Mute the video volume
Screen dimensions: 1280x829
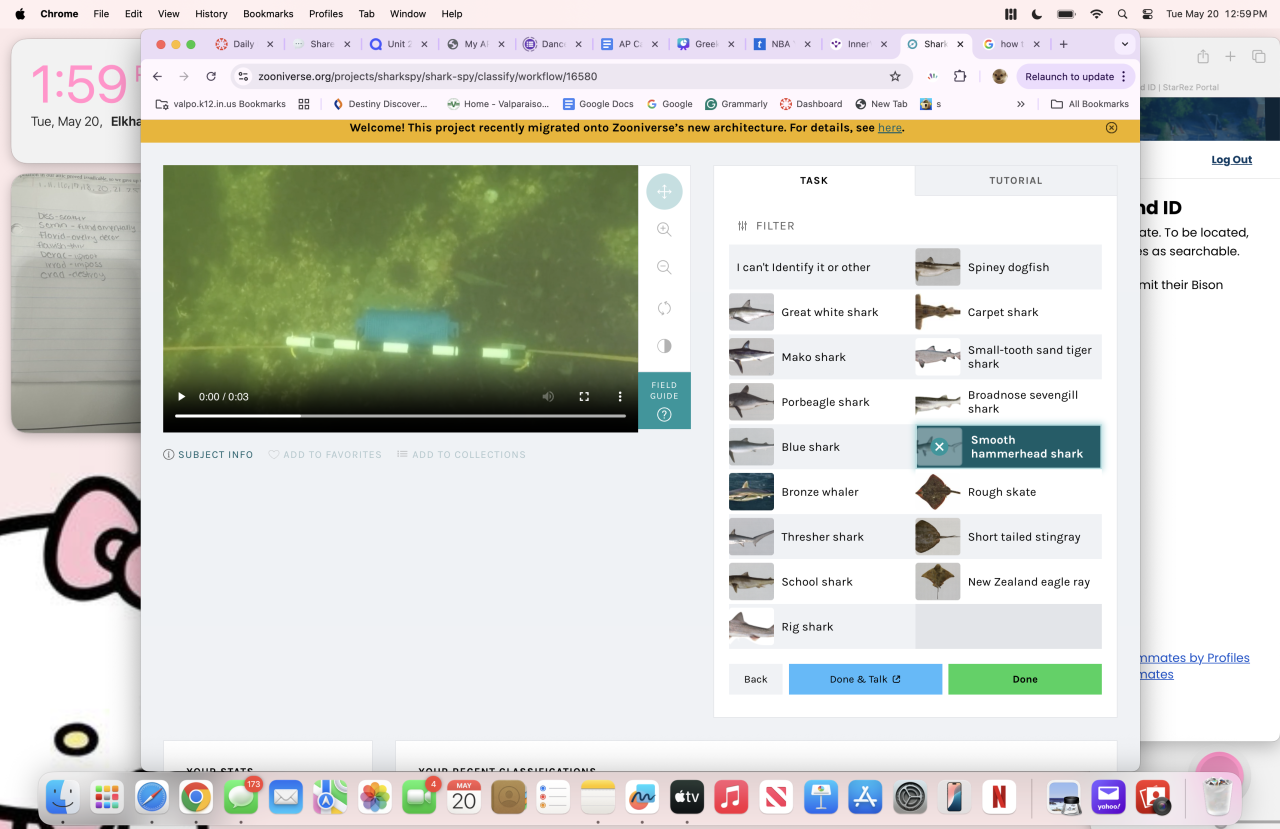pyautogui.click(x=548, y=397)
